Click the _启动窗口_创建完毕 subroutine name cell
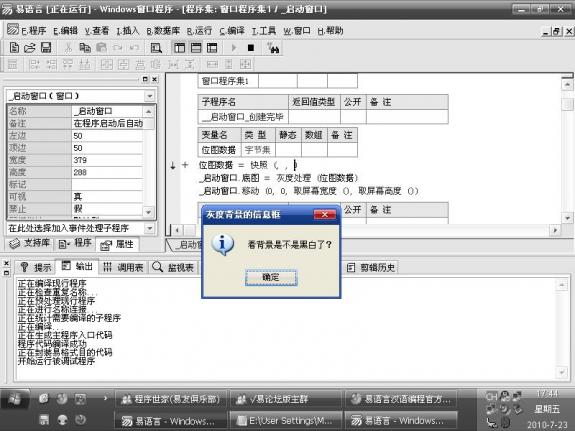The image size is (575, 431). pyautogui.click(x=243, y=117)
